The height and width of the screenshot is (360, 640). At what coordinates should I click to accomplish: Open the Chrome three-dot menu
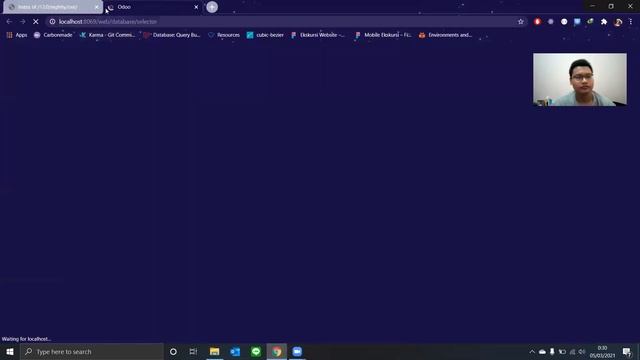[631, 22]
